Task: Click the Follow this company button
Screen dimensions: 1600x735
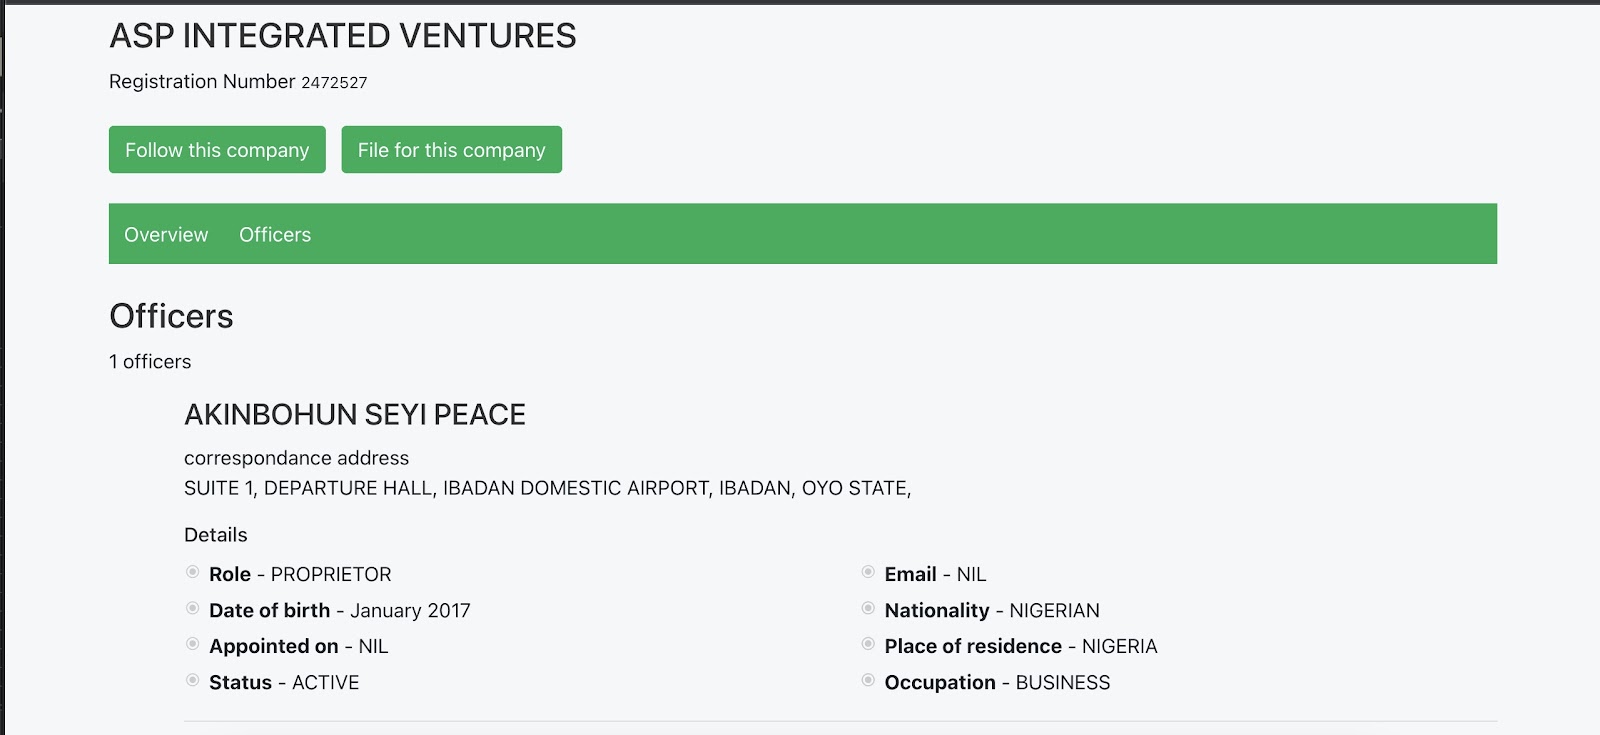Action: (217, 150)
